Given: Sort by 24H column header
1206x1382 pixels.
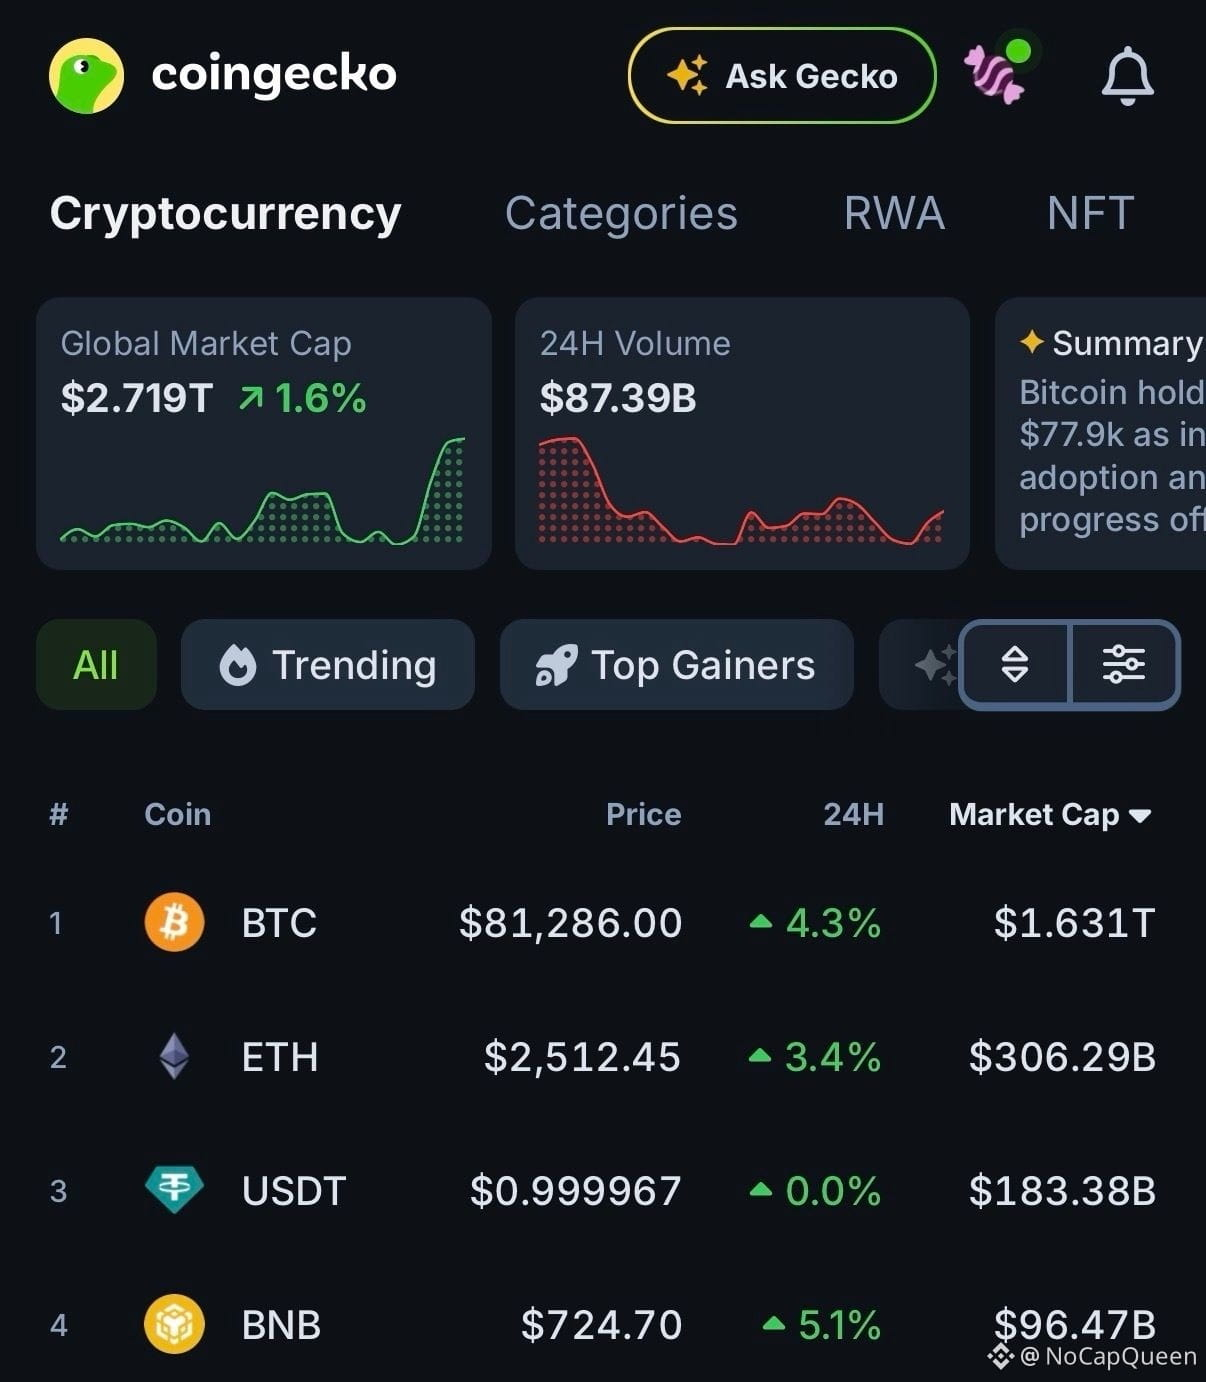Looking at the screenshot, I should tap(853, 814).
